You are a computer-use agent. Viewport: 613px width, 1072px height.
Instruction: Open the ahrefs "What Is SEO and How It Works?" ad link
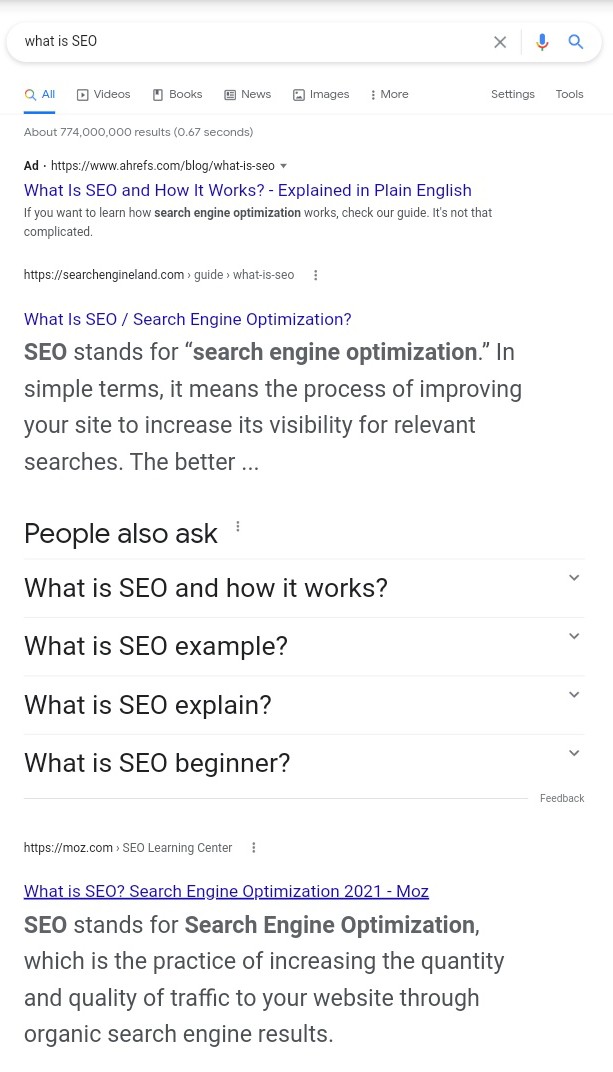[247, 190]
